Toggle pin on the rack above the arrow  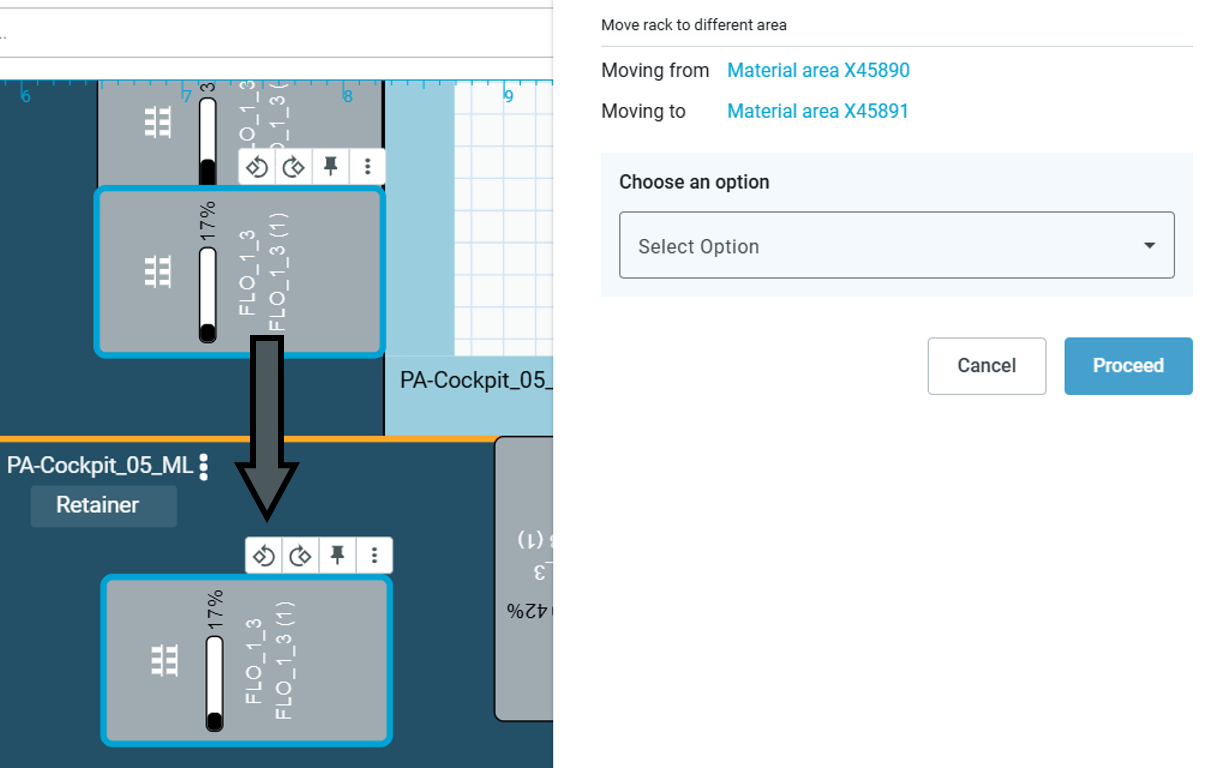pyautogui.click(x=330, y=167)
